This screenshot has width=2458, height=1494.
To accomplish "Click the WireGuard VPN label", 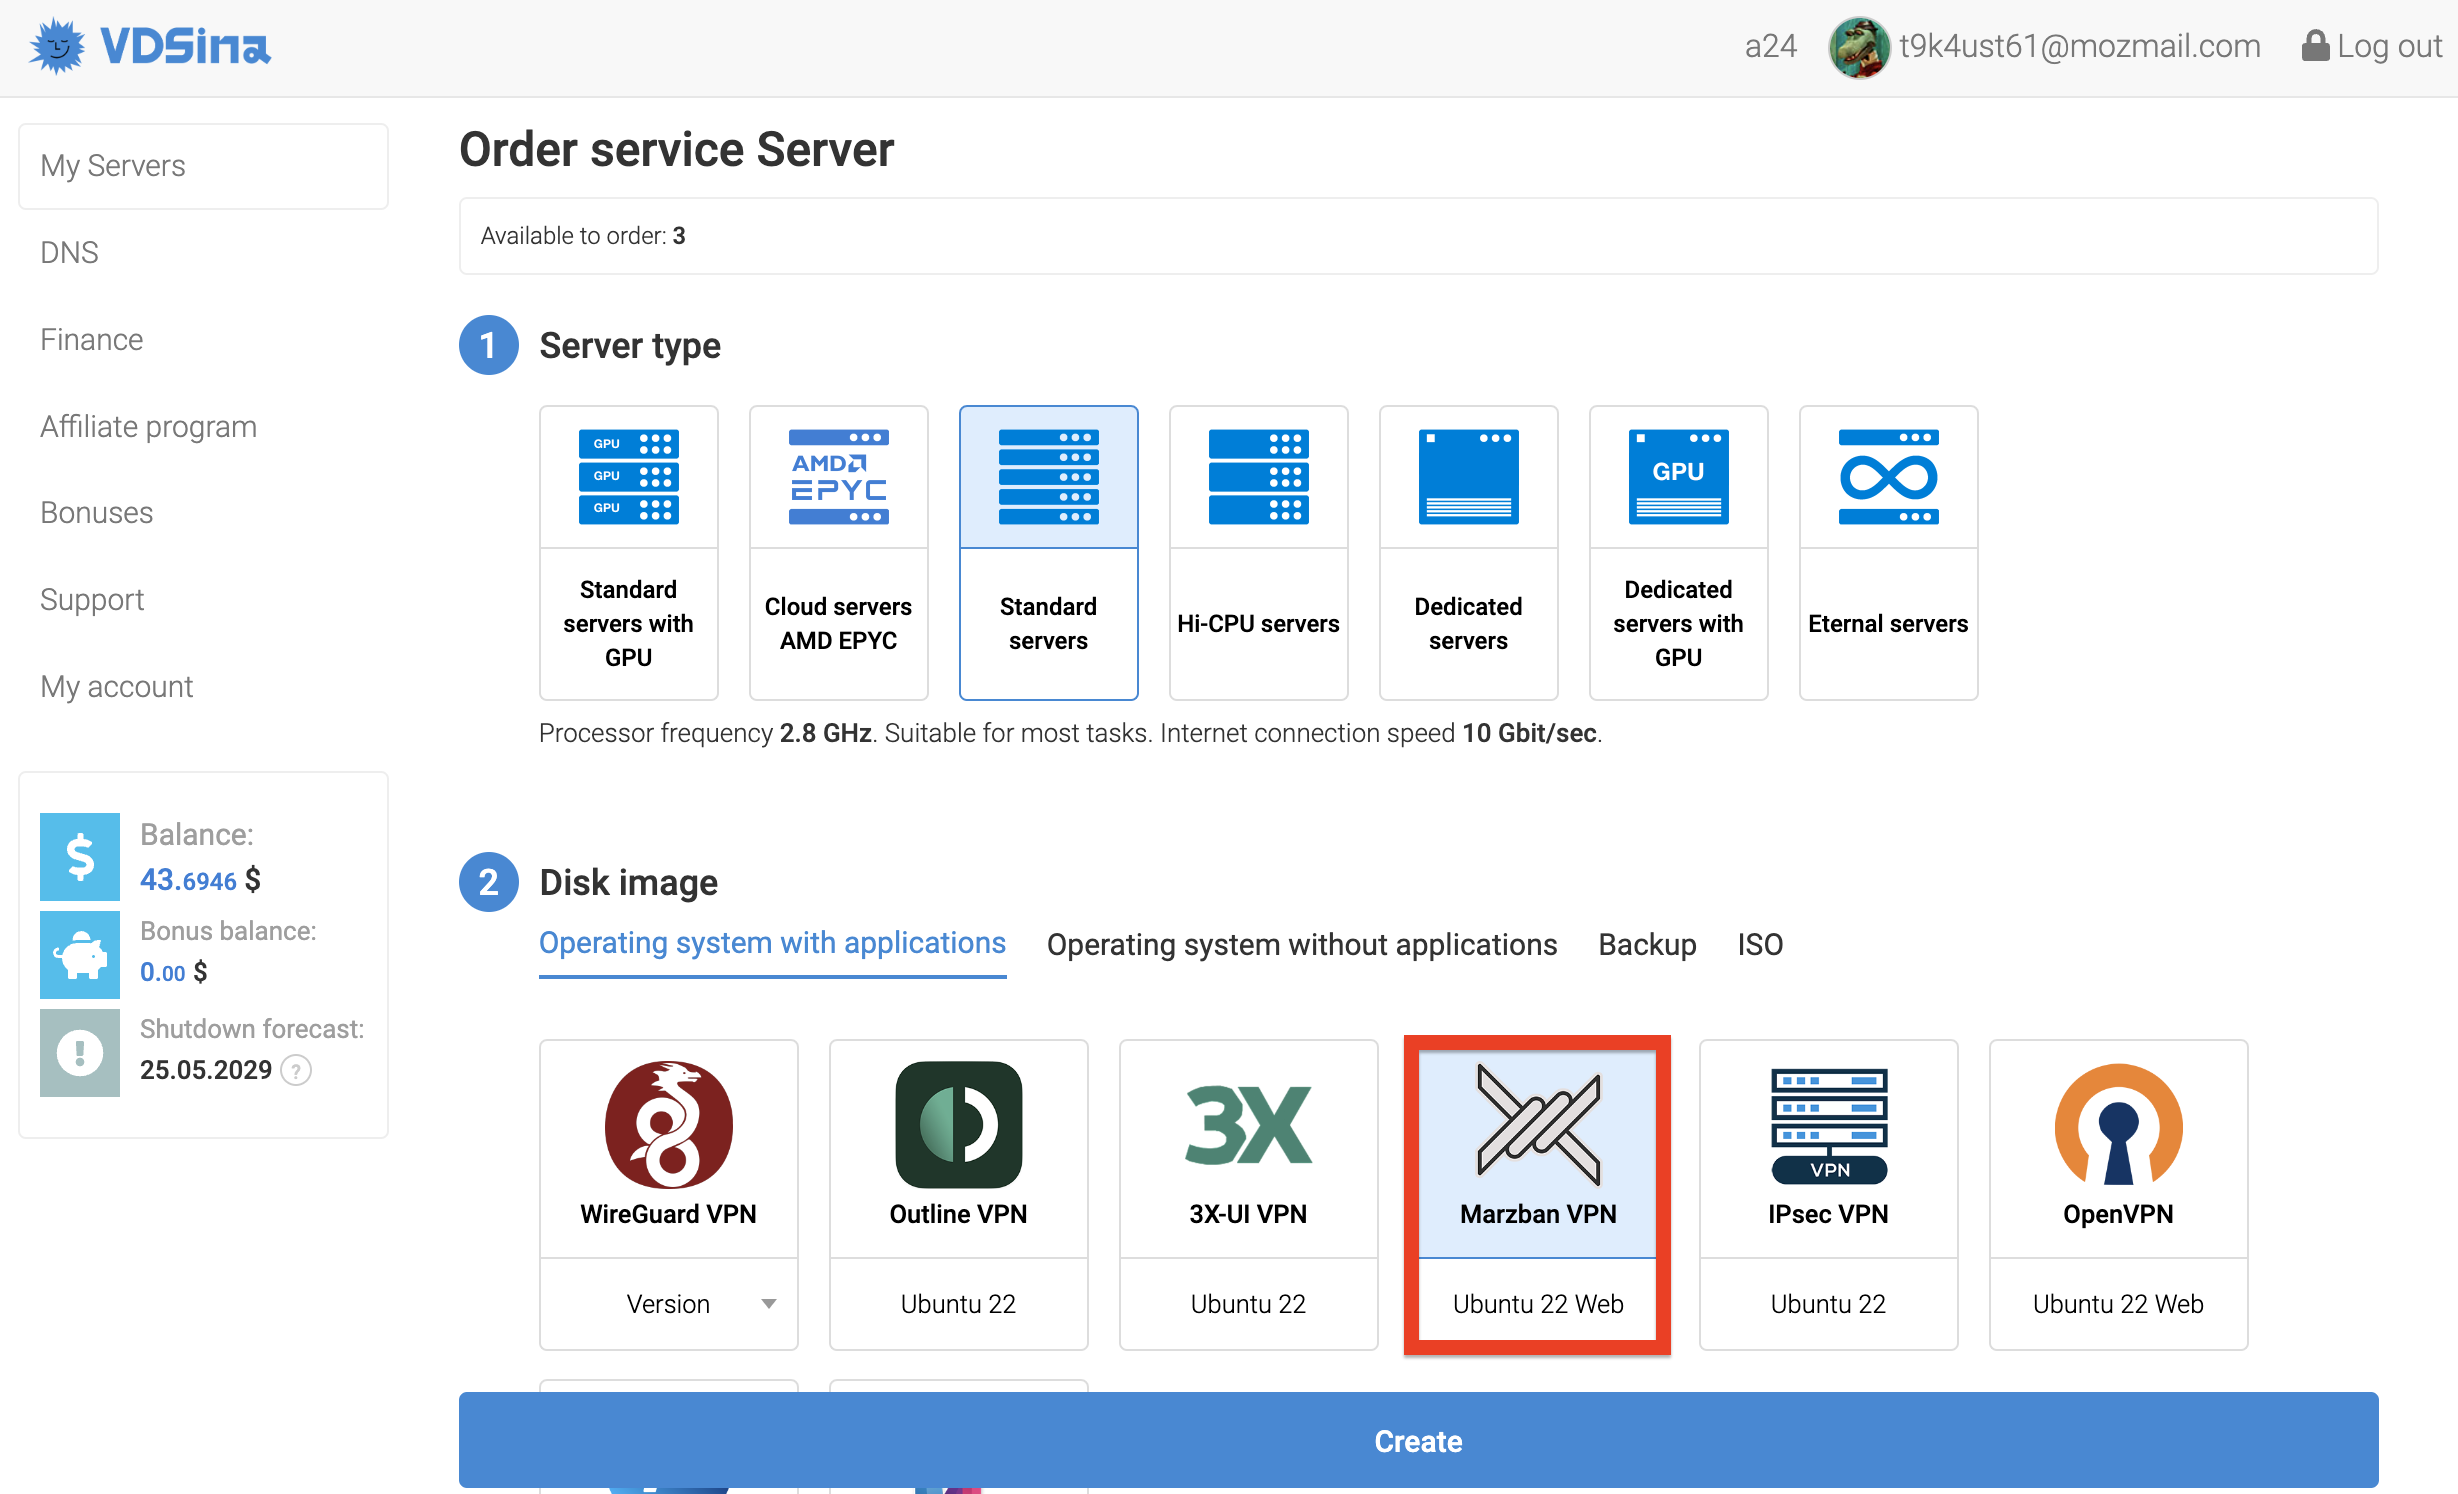I will [x=668, y=1214].
